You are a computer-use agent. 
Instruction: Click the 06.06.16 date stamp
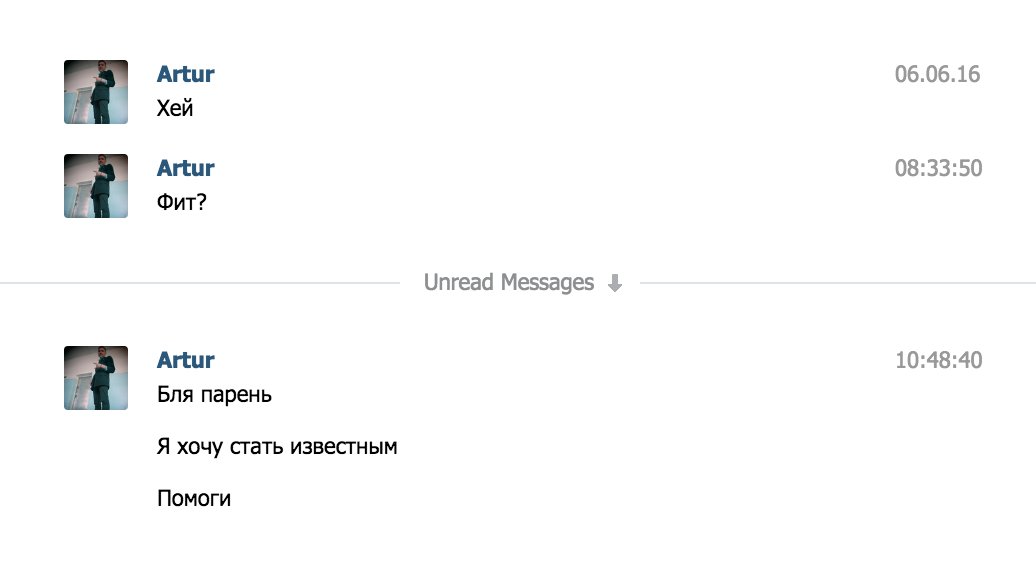coord(937,74)
